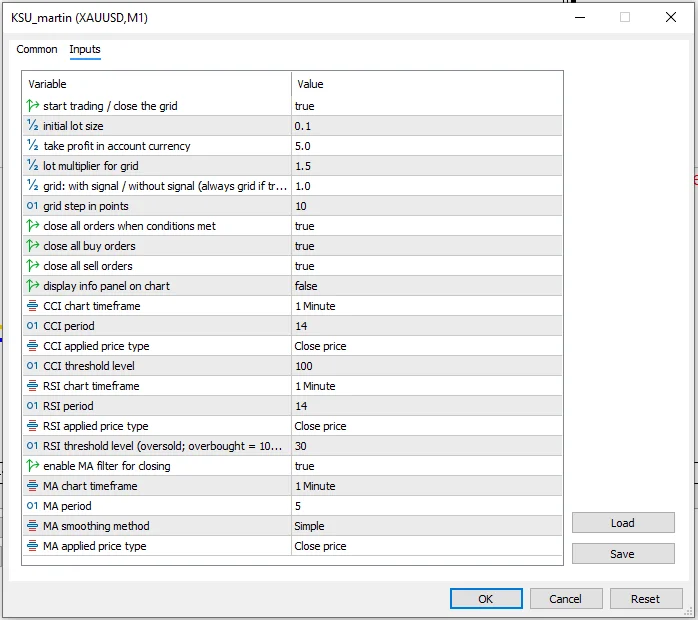
Task: Edit the RSI threshold level value 30
Action: (426, 446)
